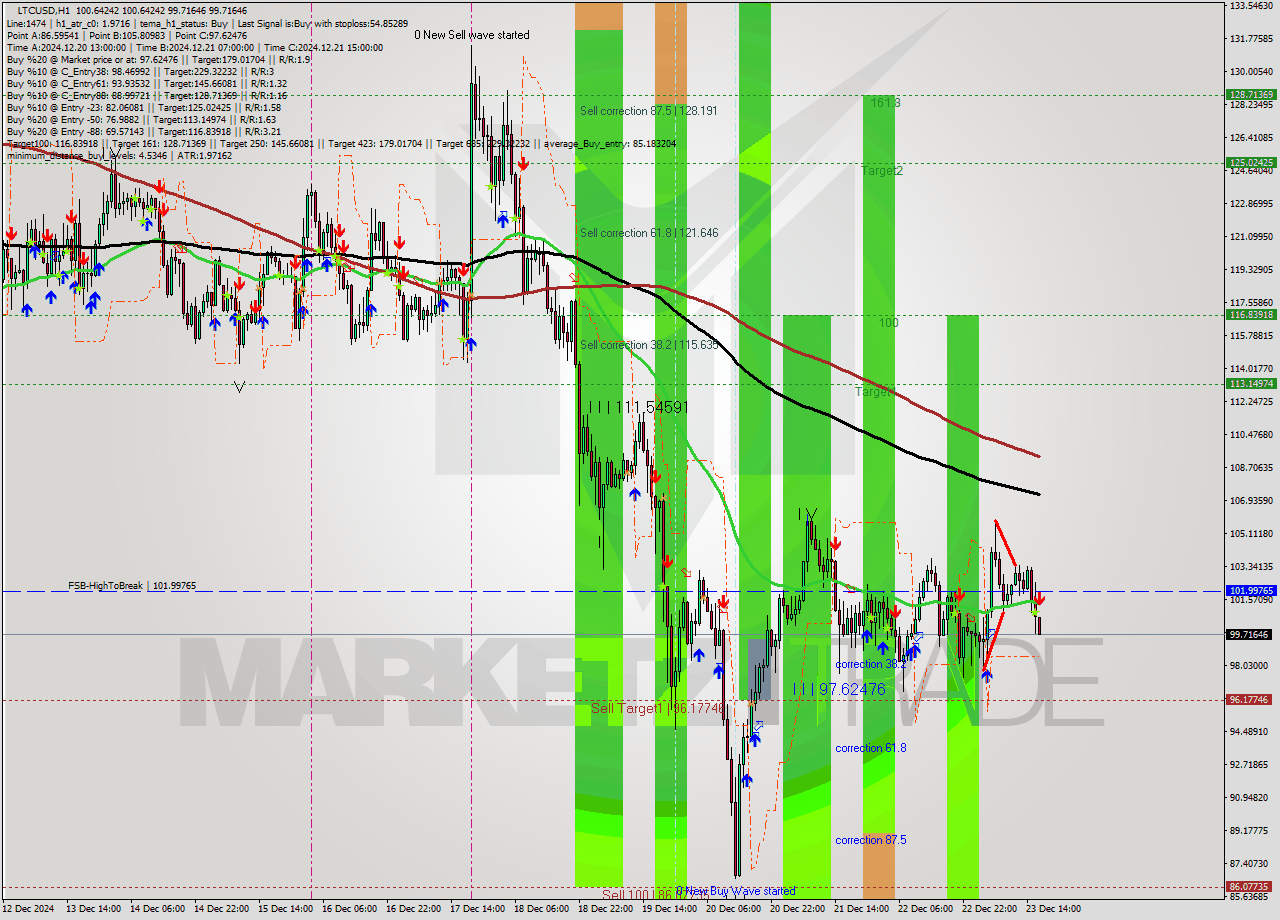Click 'Sell correction 61.8 | 121.646' label

pos(648,232)
